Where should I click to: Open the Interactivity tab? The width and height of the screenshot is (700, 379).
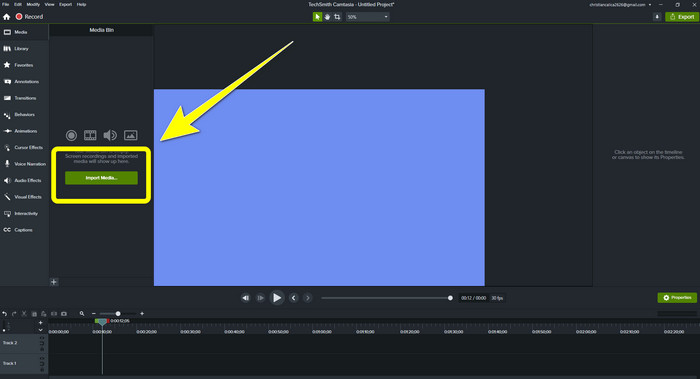[x=24, y=213]
